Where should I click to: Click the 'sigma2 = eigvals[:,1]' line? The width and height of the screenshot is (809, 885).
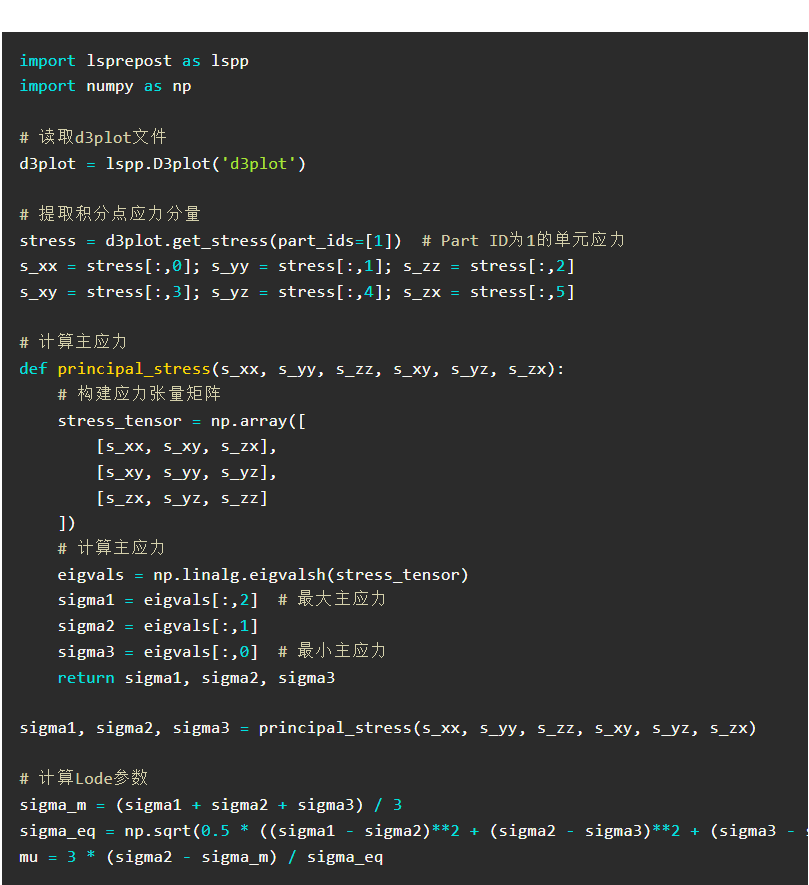pyautogui.click(x=158, y=625)
